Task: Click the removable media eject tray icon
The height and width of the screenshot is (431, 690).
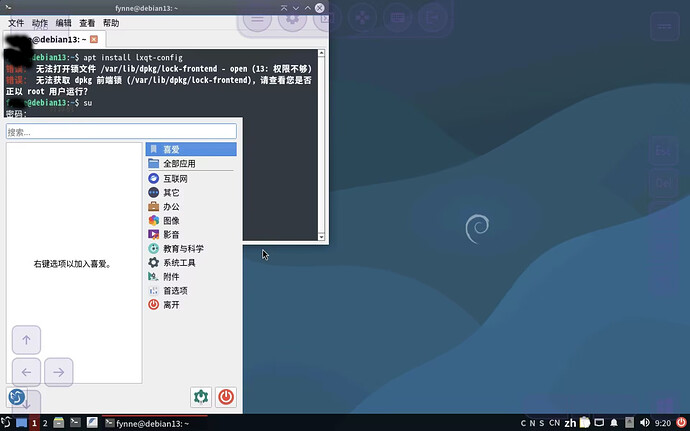Action: [x=630, y=423]
